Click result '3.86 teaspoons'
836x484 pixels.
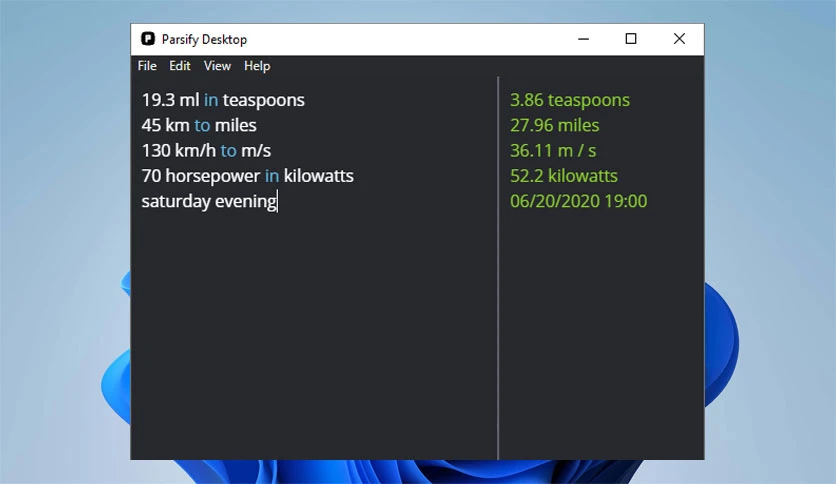point(569,100)
